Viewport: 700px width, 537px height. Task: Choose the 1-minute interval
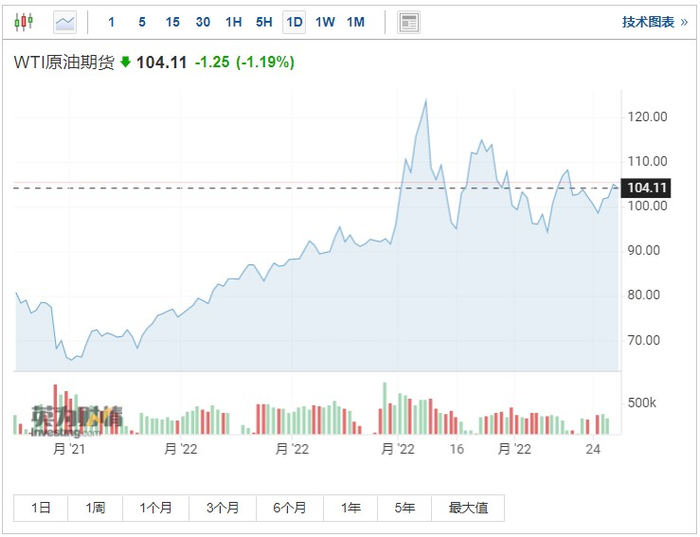111,22
